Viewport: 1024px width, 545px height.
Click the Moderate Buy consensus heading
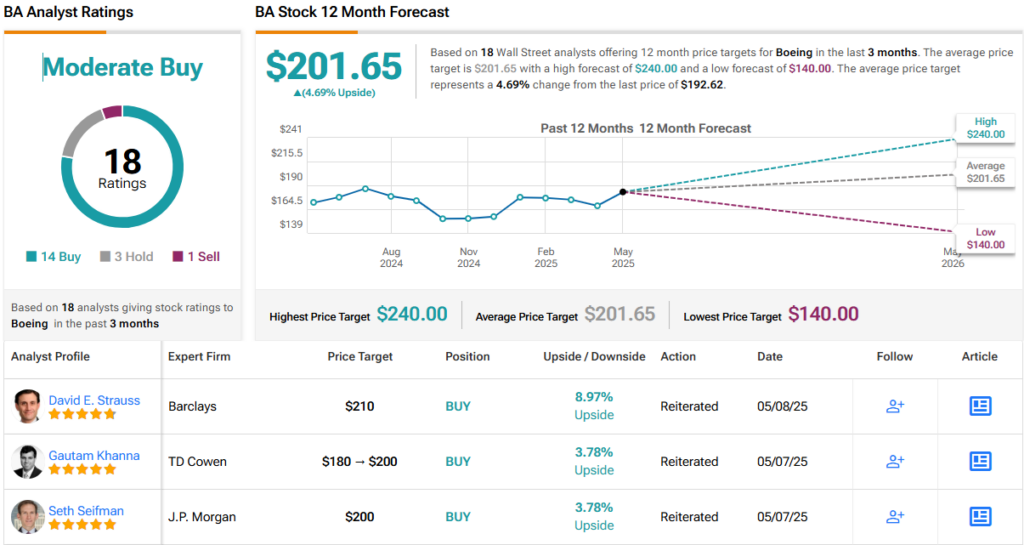tap(123, 67)
